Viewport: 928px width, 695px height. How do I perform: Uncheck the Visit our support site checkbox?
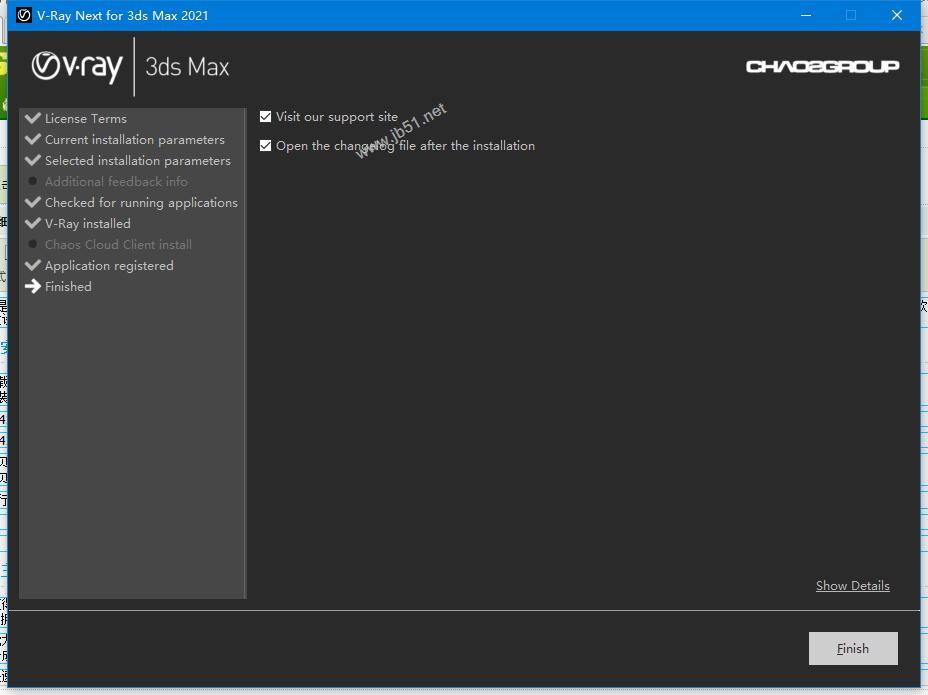coord(265,117)
